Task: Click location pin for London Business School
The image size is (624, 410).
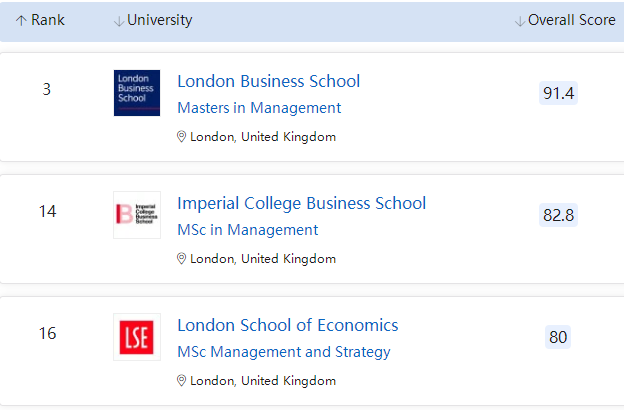Action: coord(182,137)
